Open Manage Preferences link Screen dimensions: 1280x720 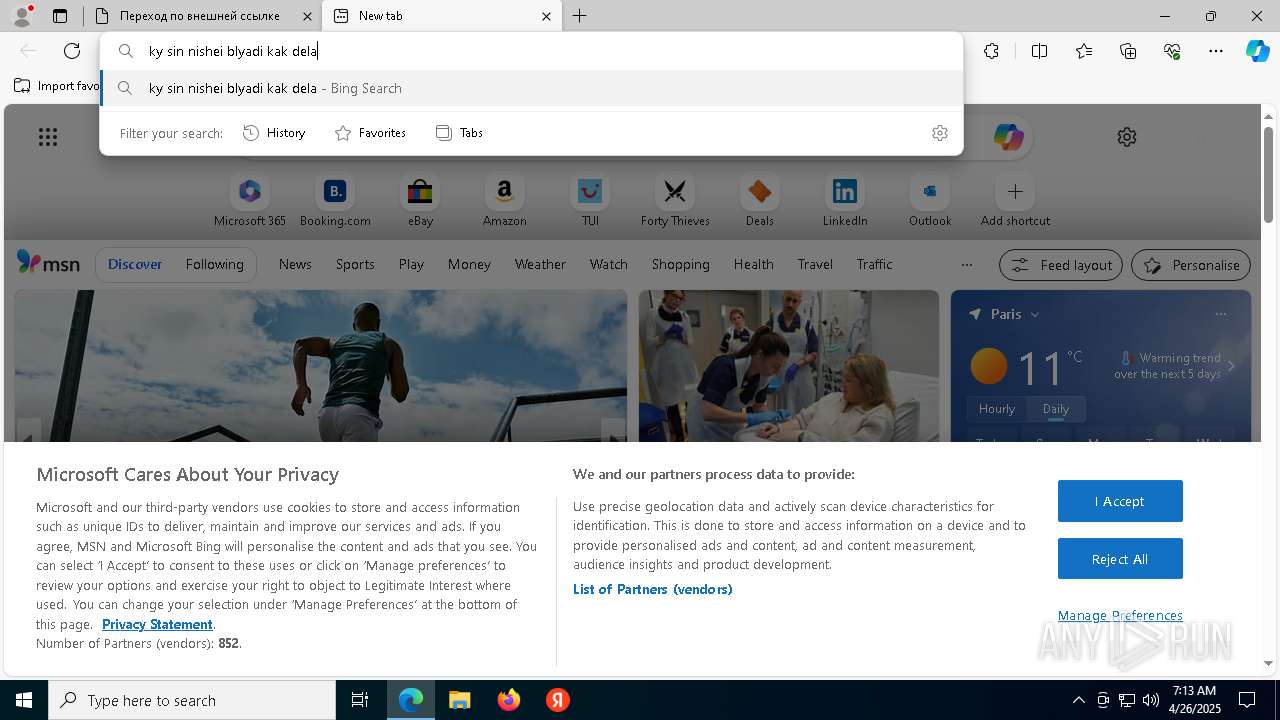click(1120, 615)
